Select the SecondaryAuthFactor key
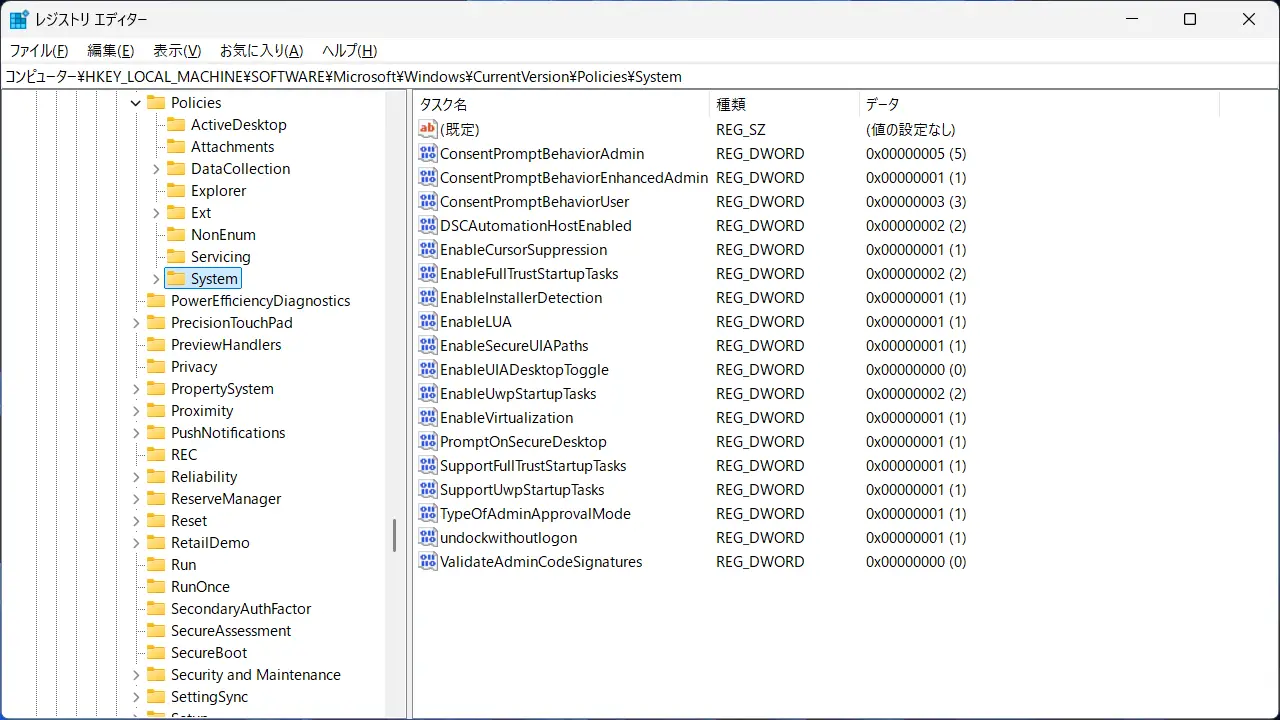1280x720 pixels. [x=241, y=609]
